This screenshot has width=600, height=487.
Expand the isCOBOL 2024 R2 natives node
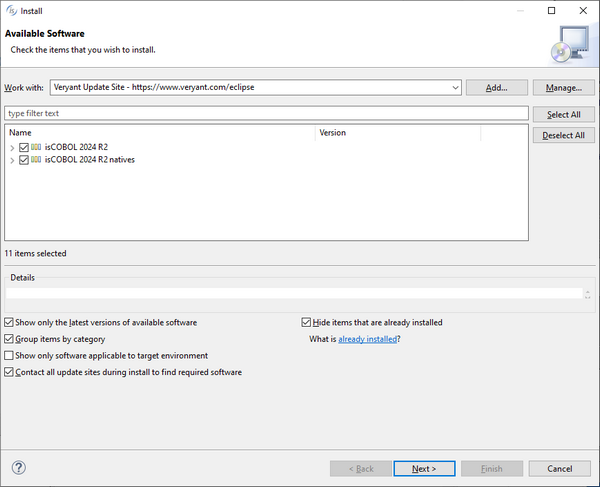coord(12,160)
